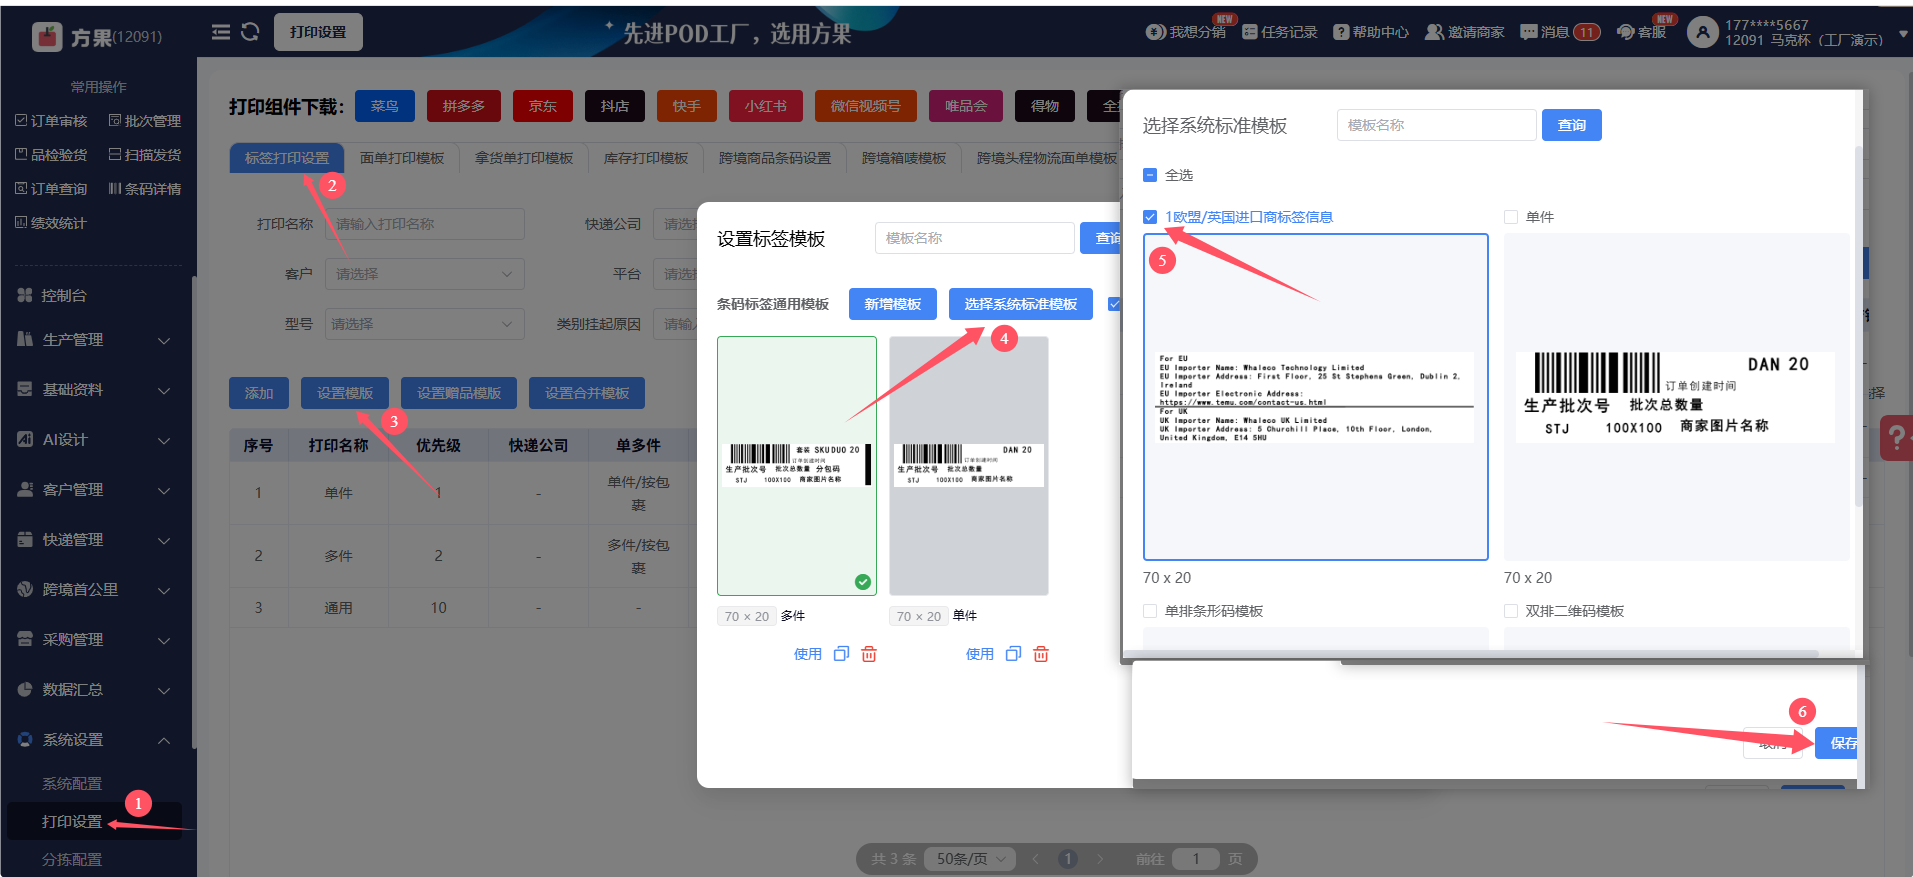Viewport: 1913px width, 877px height.
Task: Toggle the sidebar collapse hamburger icon
Action: [221, 32]
